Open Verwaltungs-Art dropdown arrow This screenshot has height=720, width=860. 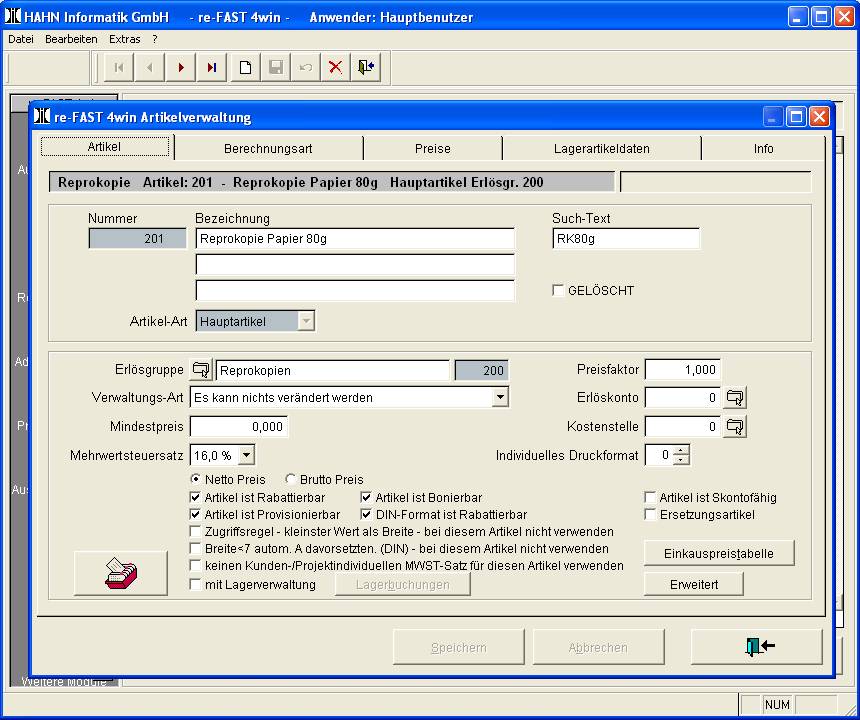pos(500,398)
